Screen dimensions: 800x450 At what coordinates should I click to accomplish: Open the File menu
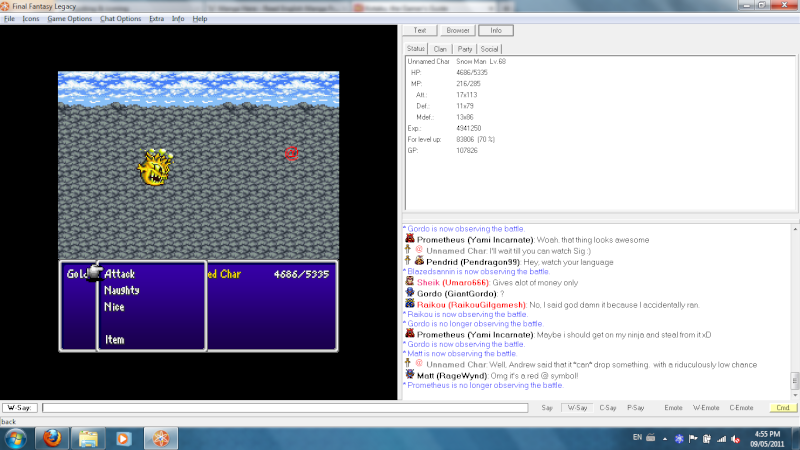[x=9, y=19]
